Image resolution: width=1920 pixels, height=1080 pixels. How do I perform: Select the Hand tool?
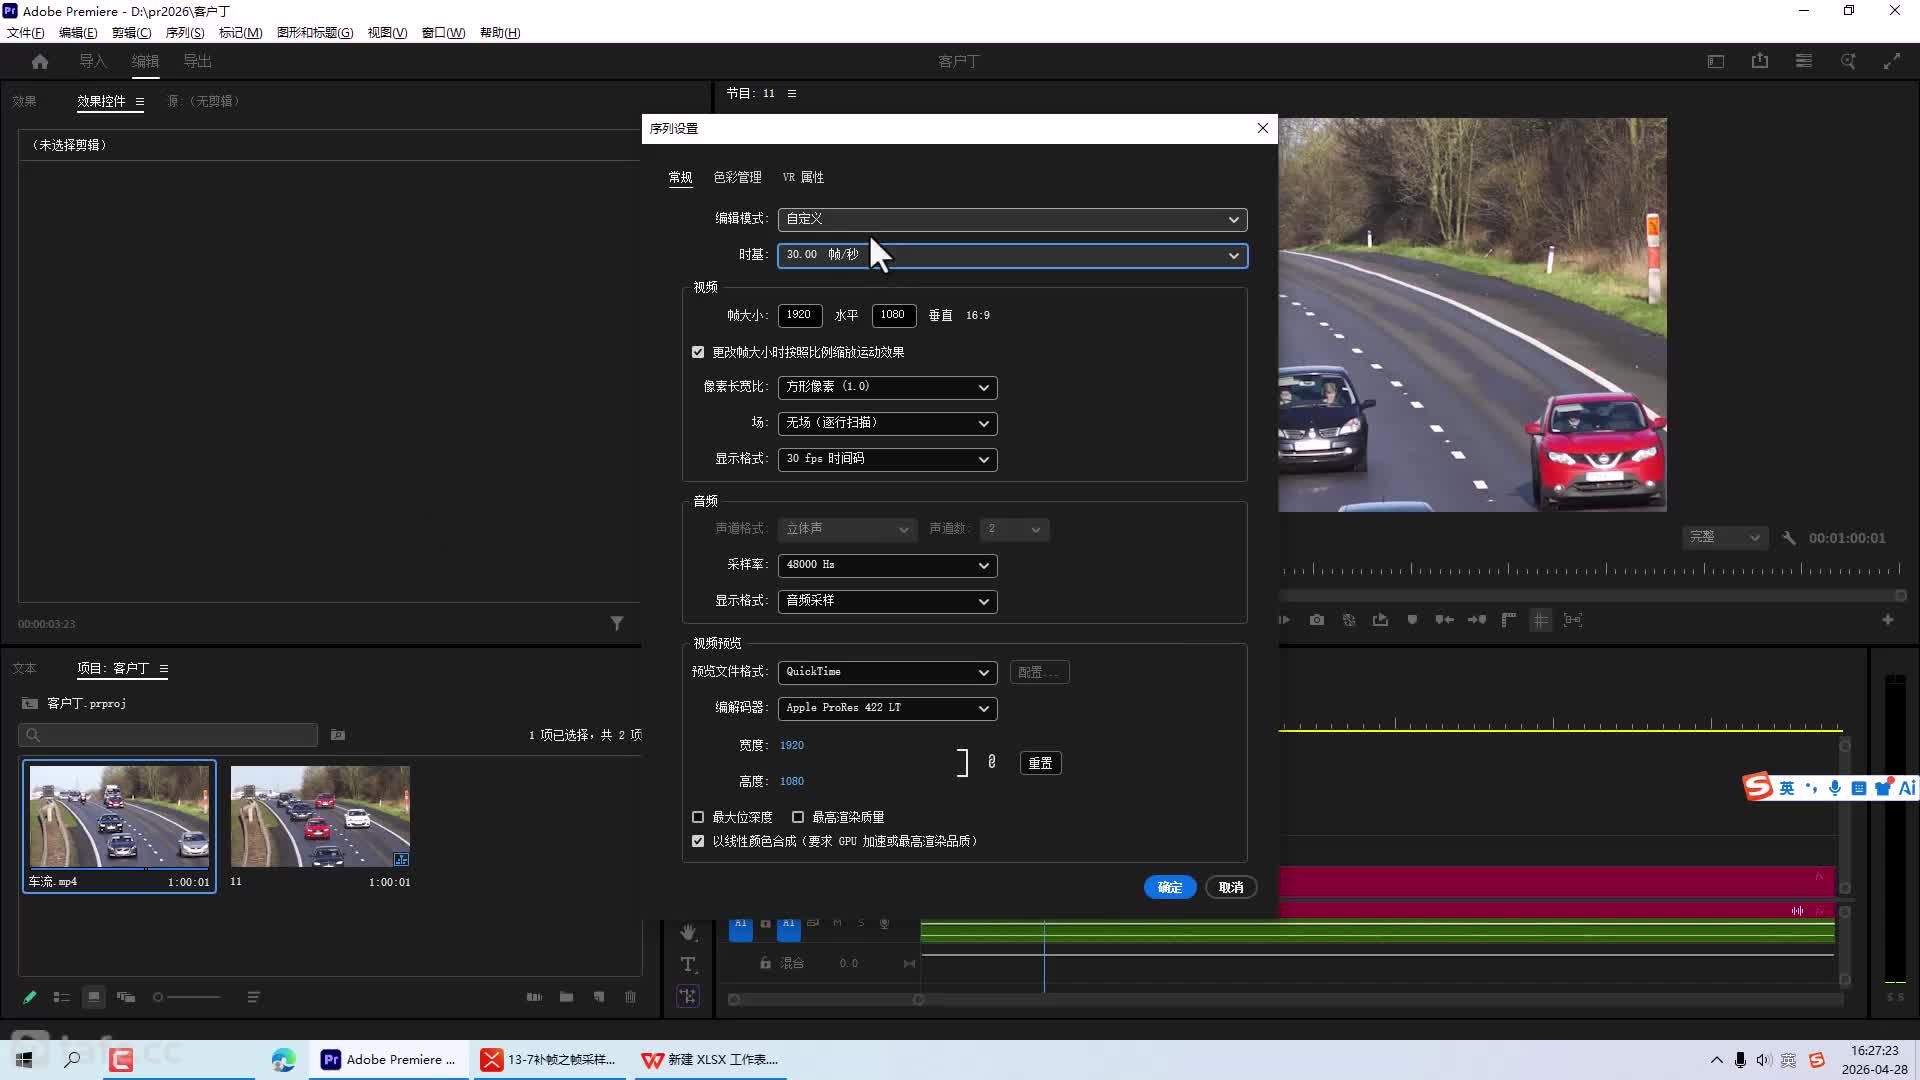click(688, 932)
